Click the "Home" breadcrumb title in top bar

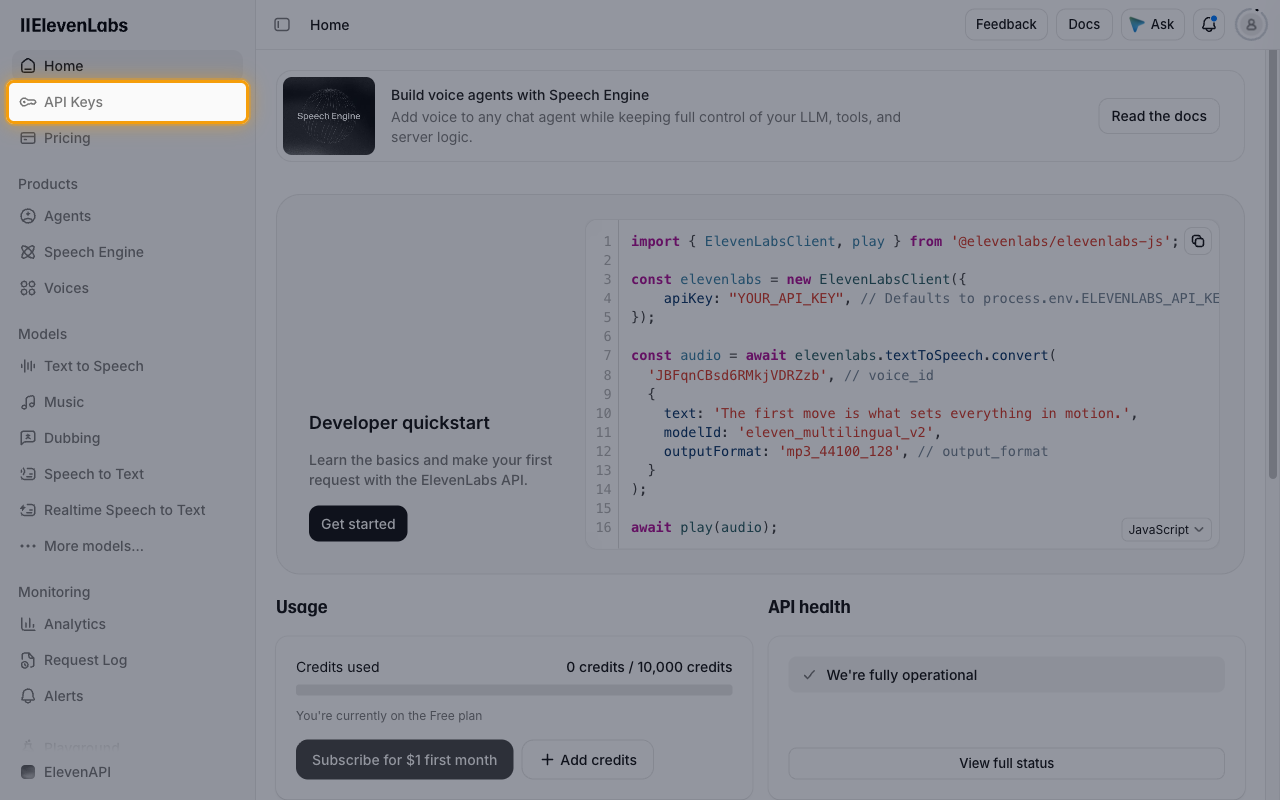(x=329, y=25)
